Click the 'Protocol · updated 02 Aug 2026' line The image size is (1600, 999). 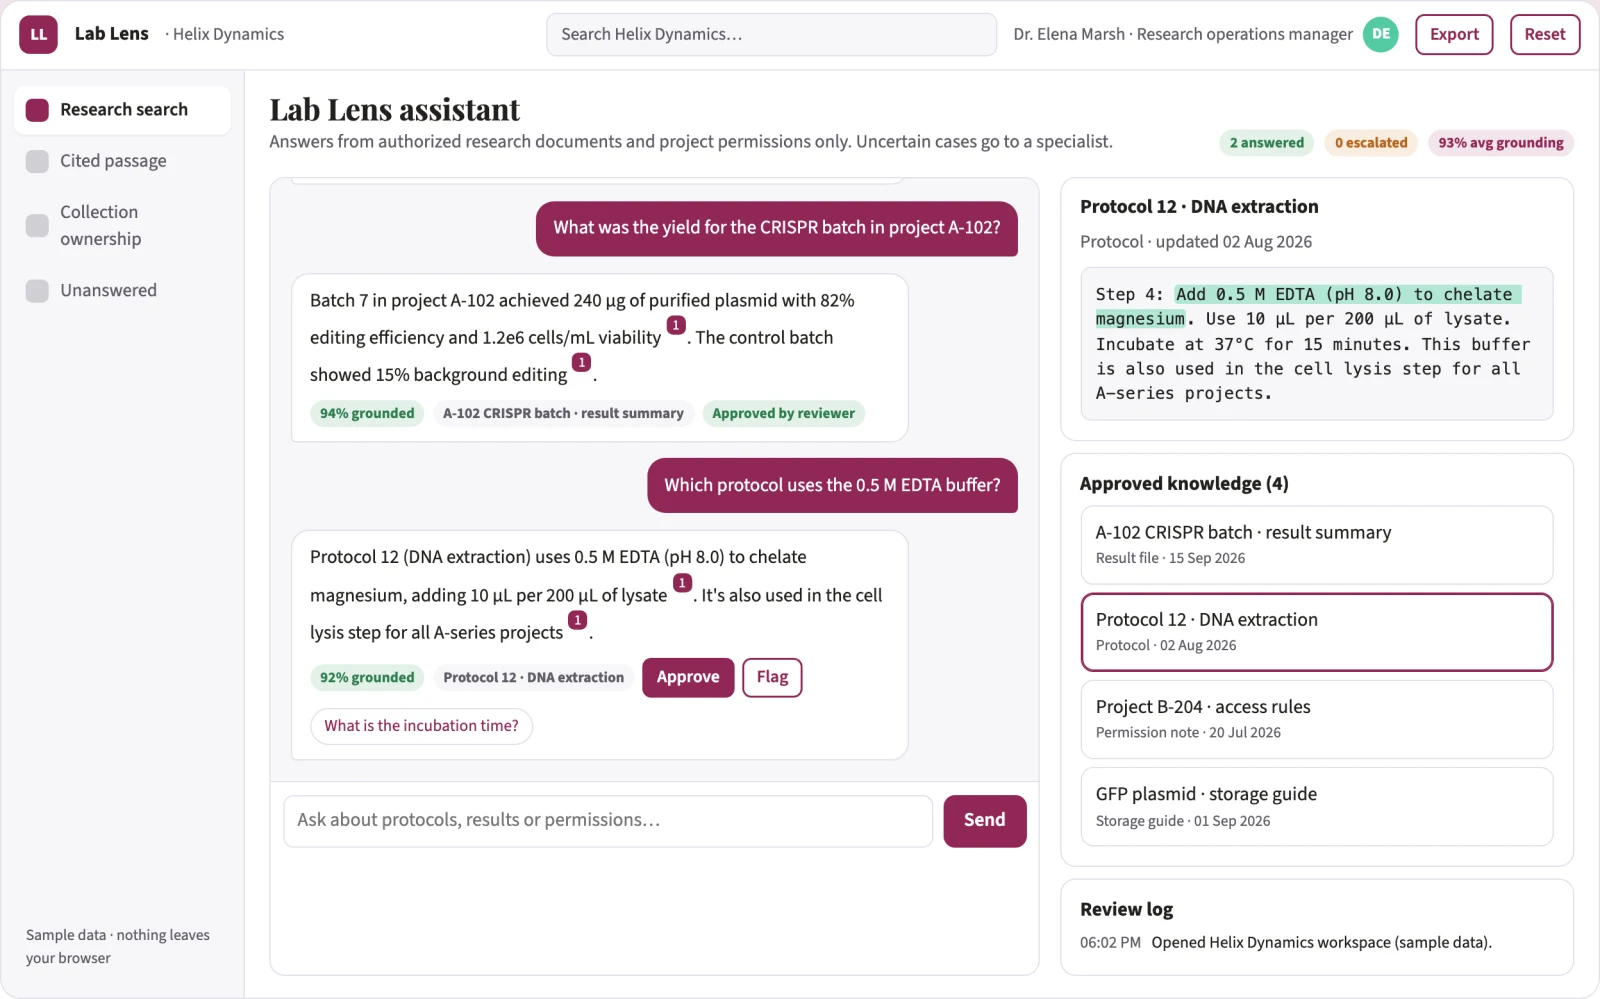pos(1196,242)
